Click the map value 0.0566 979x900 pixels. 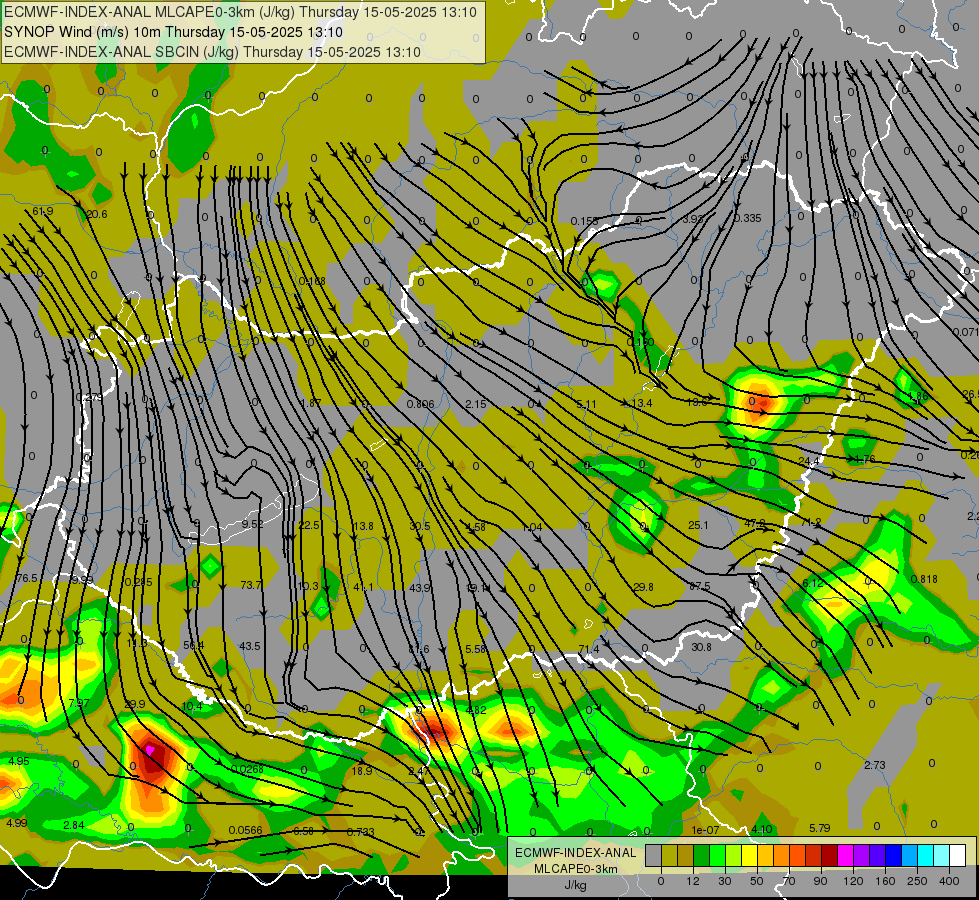pyautogui.click(x=245, y=830)
